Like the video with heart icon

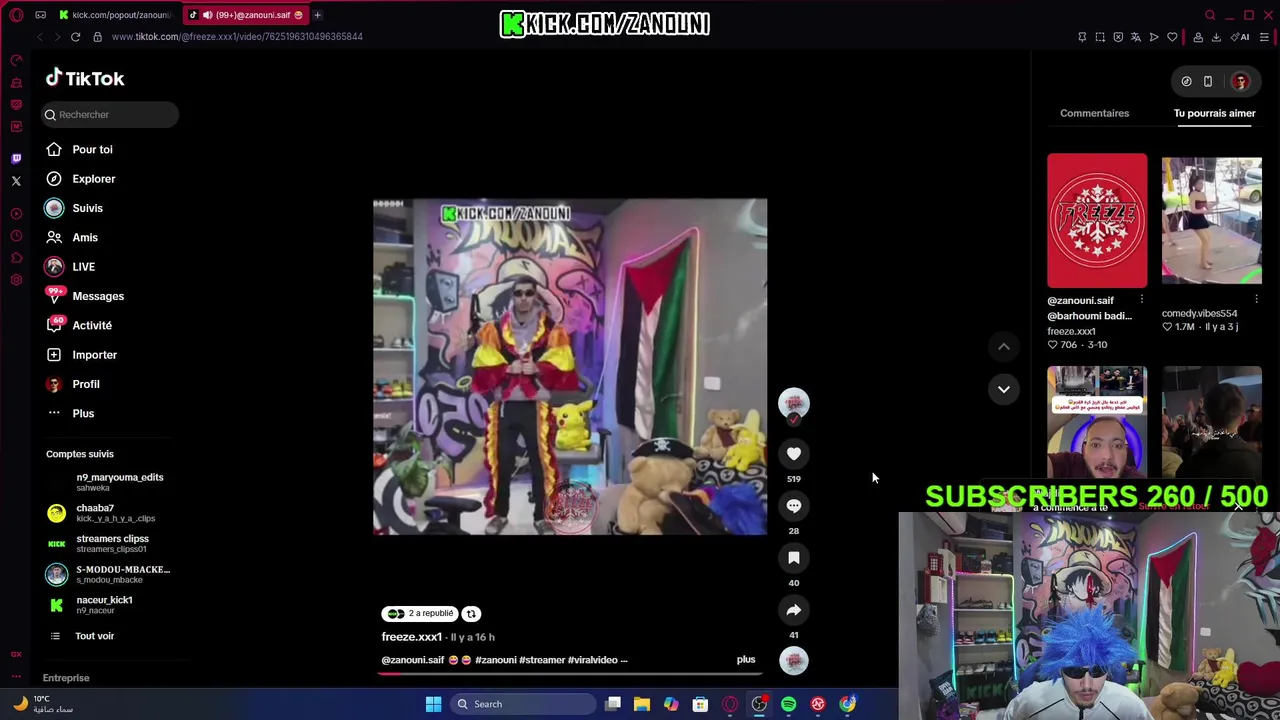(x=794, y=454)
